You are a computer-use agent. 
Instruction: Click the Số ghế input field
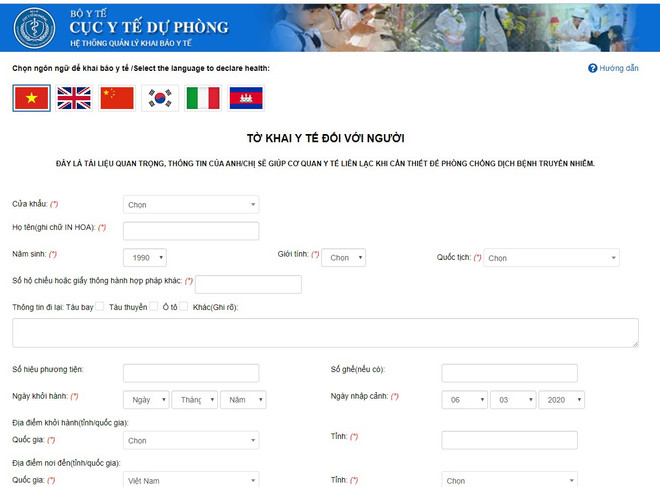click(510, 373)
